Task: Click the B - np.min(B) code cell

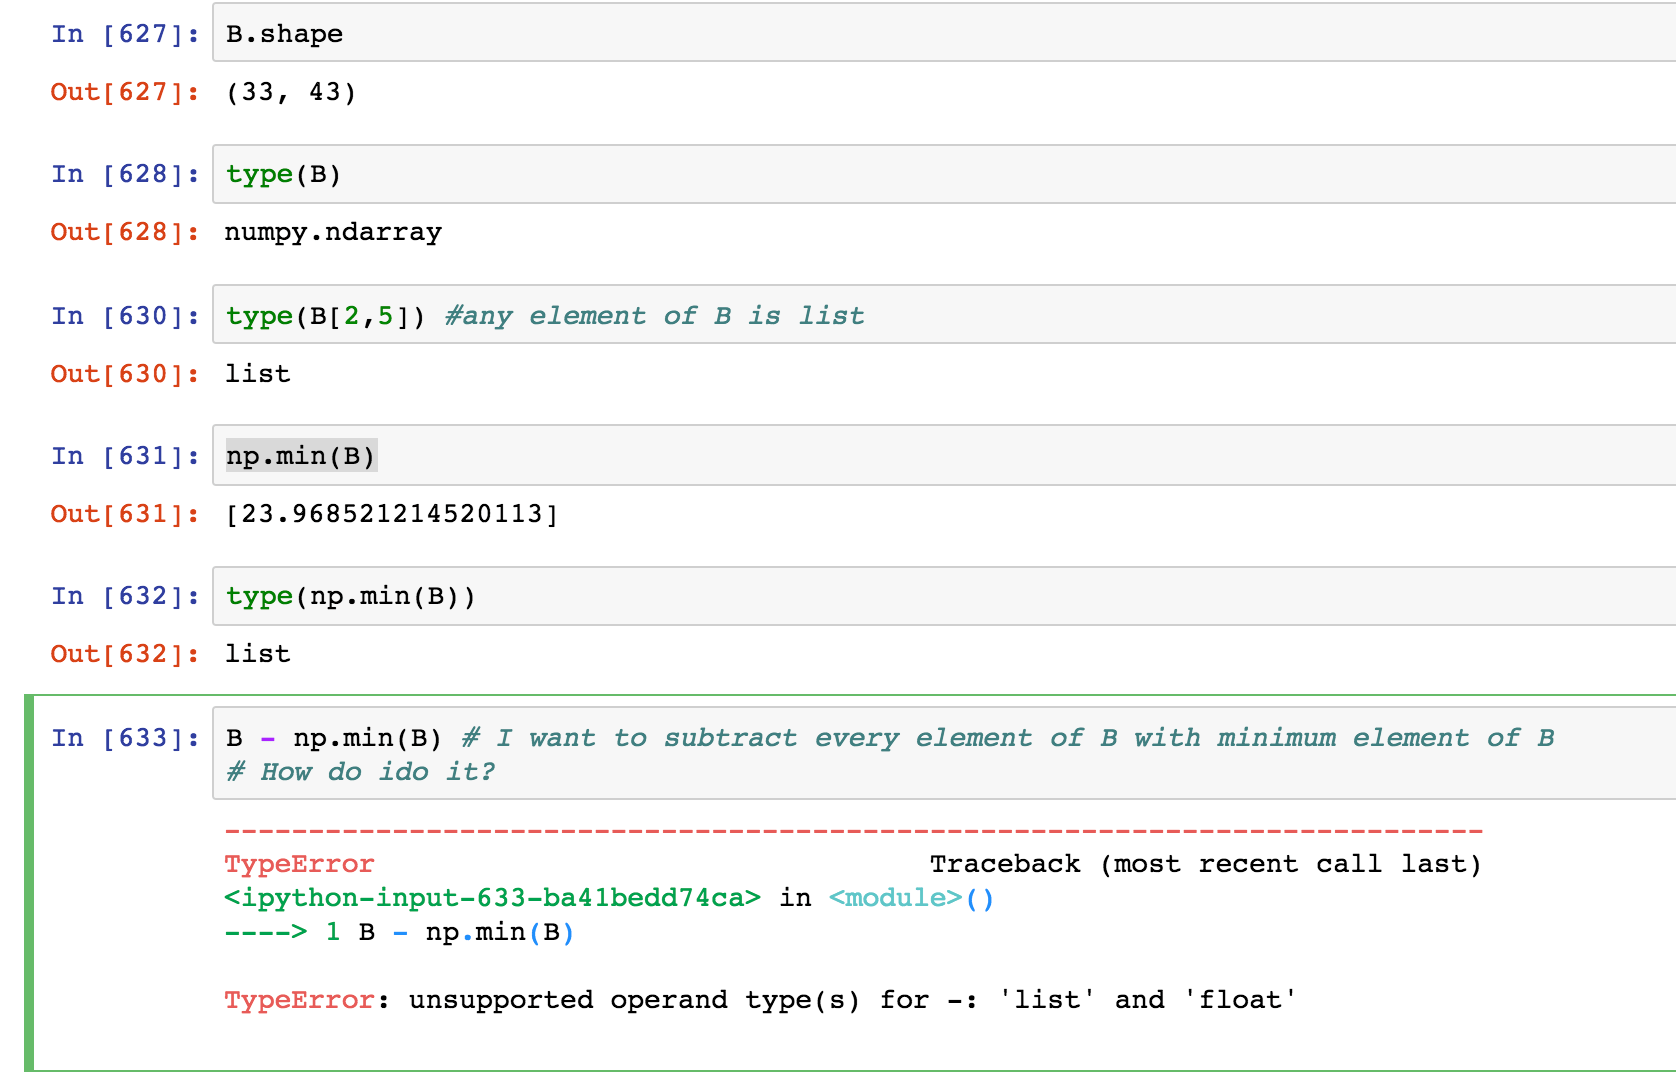Action: 944,754
